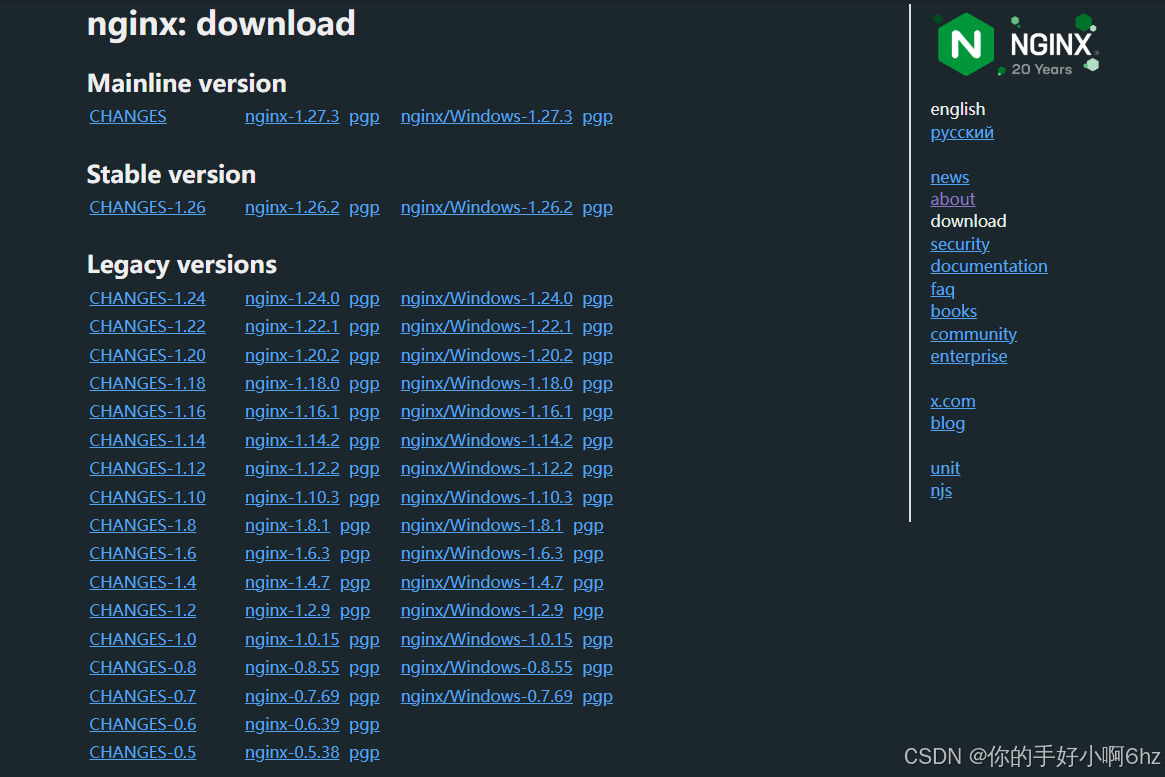
Task: Download nginx-1.18.0
Action: pyautogui.click(x=292, y=383)
